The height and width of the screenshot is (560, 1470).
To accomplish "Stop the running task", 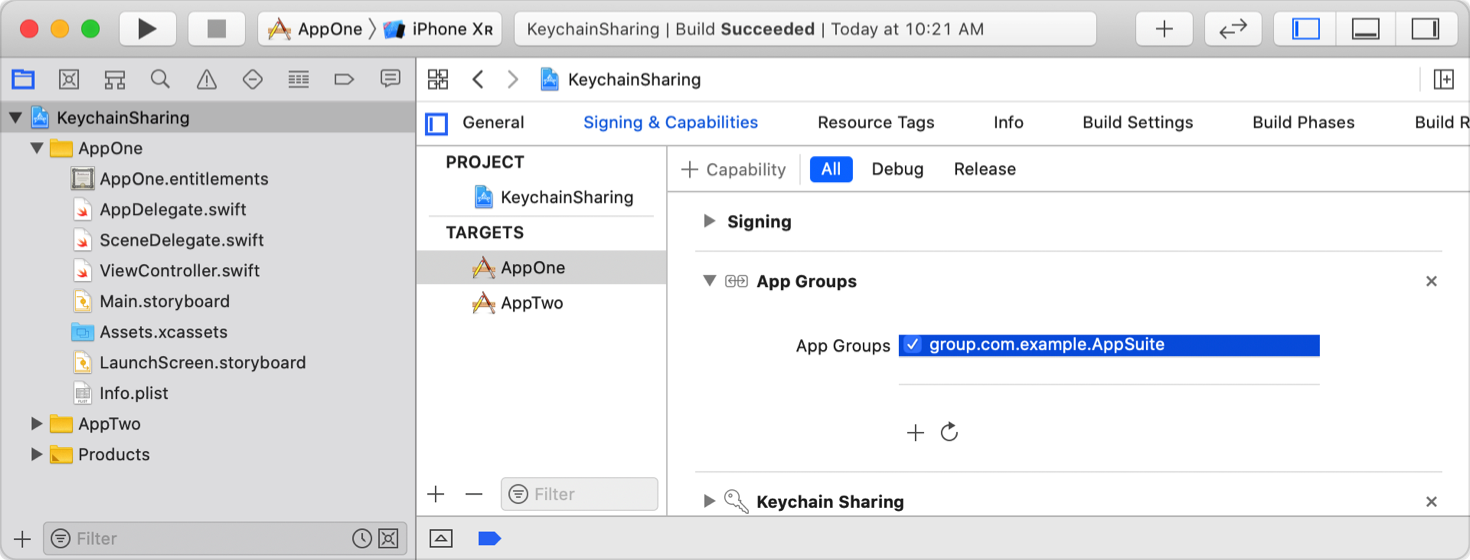I will [x=217, y=29].
